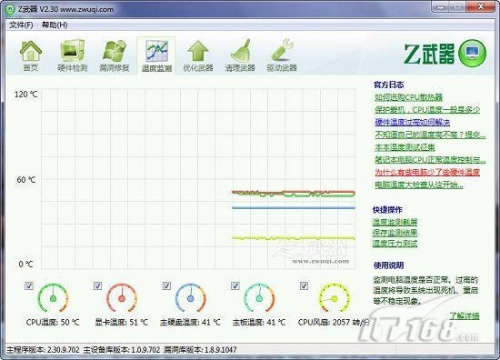Click the 使用说明 heading
Image resolution: width=500 pixels, height=360 pixels.
(389, 265)
